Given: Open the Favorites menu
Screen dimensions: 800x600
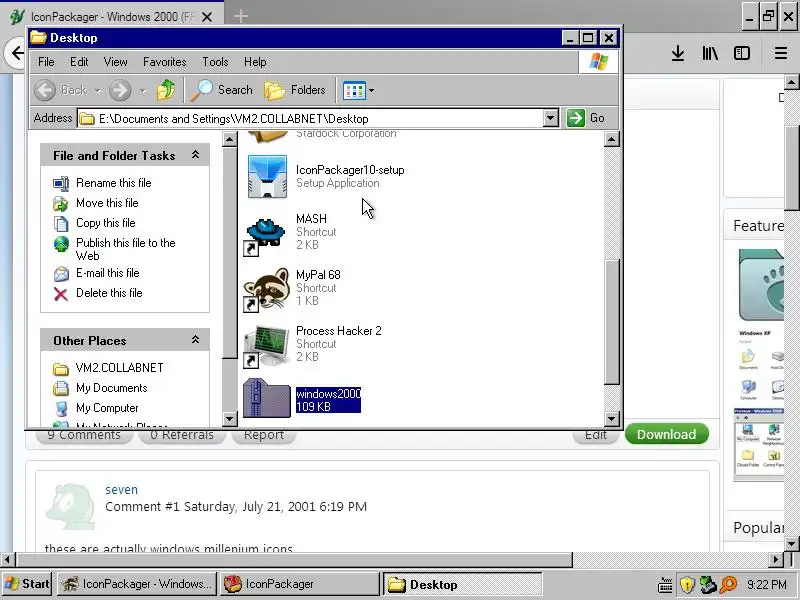Looking at the screenshot, I should [x=164, y=62].
